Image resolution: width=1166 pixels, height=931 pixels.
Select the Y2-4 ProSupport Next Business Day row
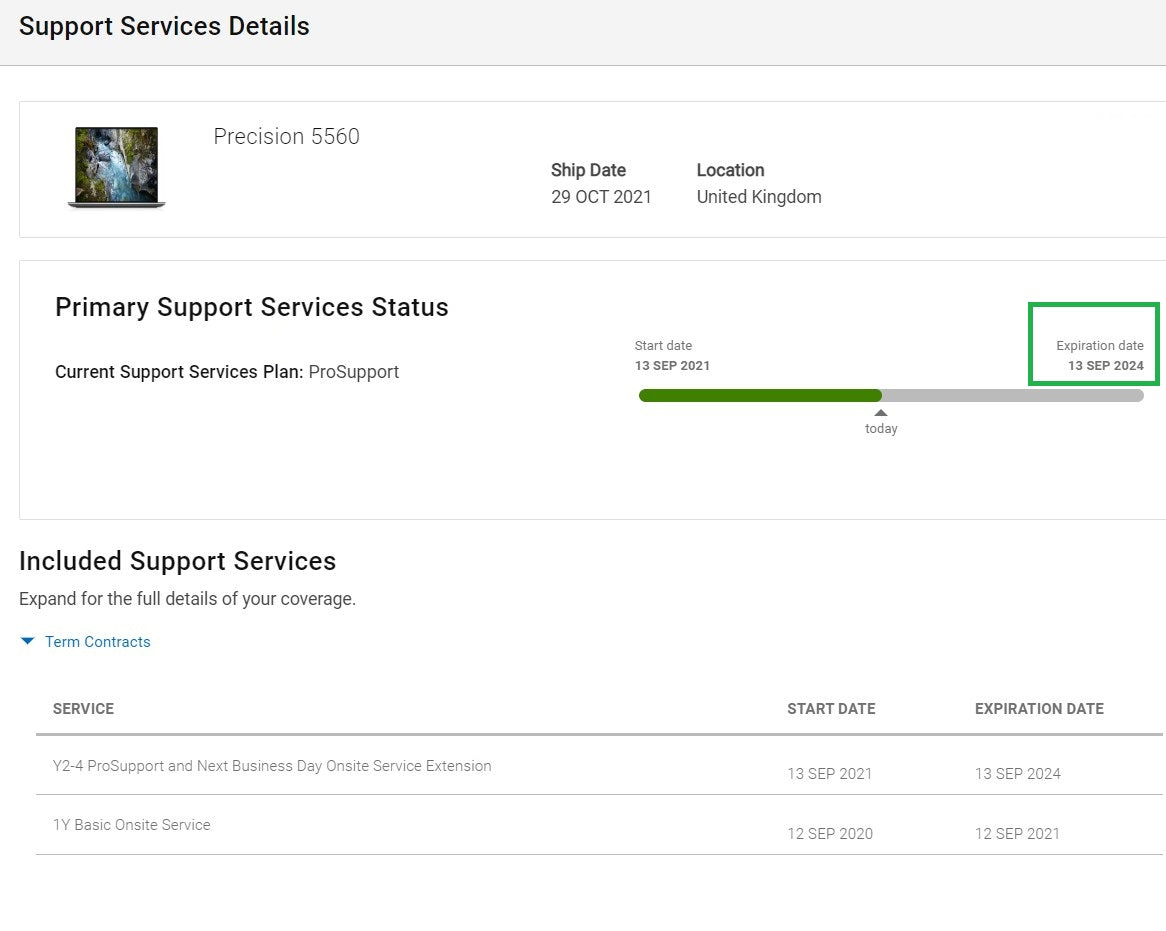(599, 766)
